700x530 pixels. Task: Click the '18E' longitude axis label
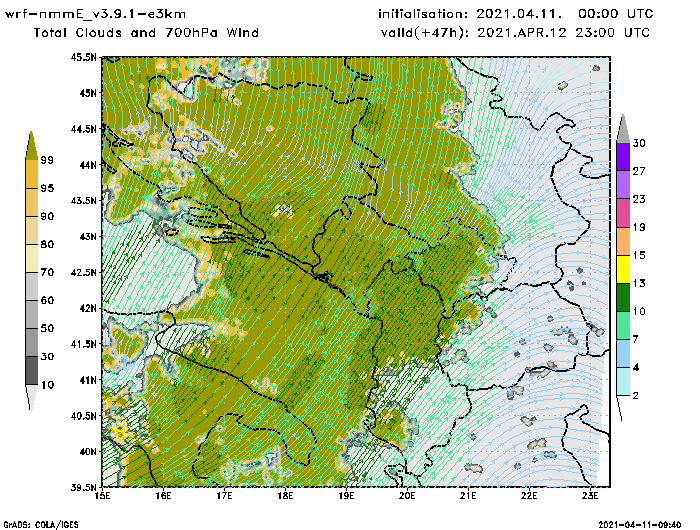(286, 496)
